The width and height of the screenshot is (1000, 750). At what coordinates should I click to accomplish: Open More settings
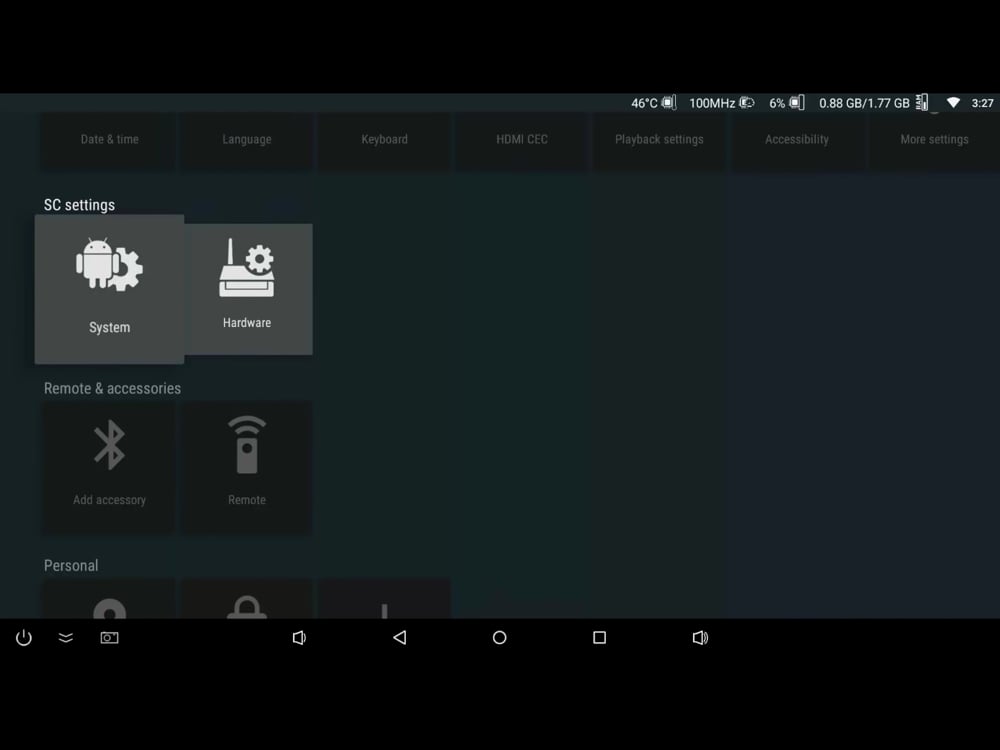(934, 140)
